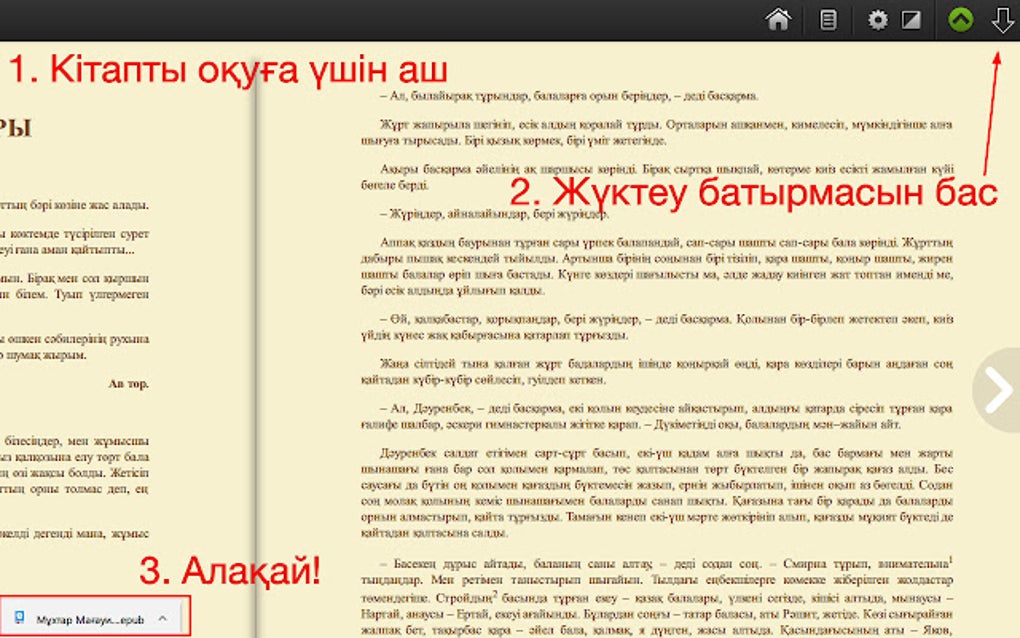Expand options chevron beside the epub download

tap(163, 618)
